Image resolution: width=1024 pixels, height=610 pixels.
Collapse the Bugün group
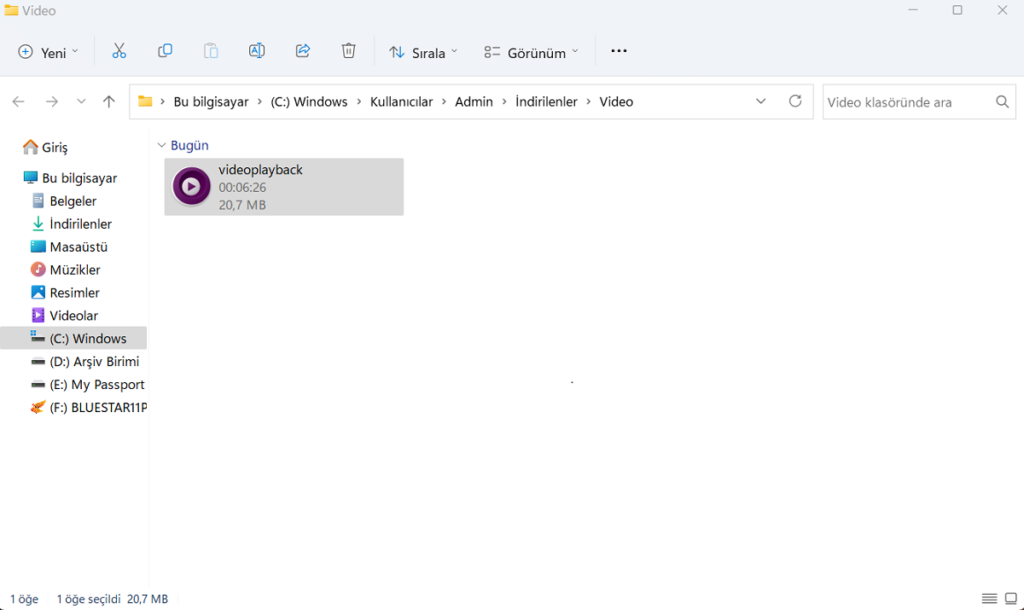162,146
